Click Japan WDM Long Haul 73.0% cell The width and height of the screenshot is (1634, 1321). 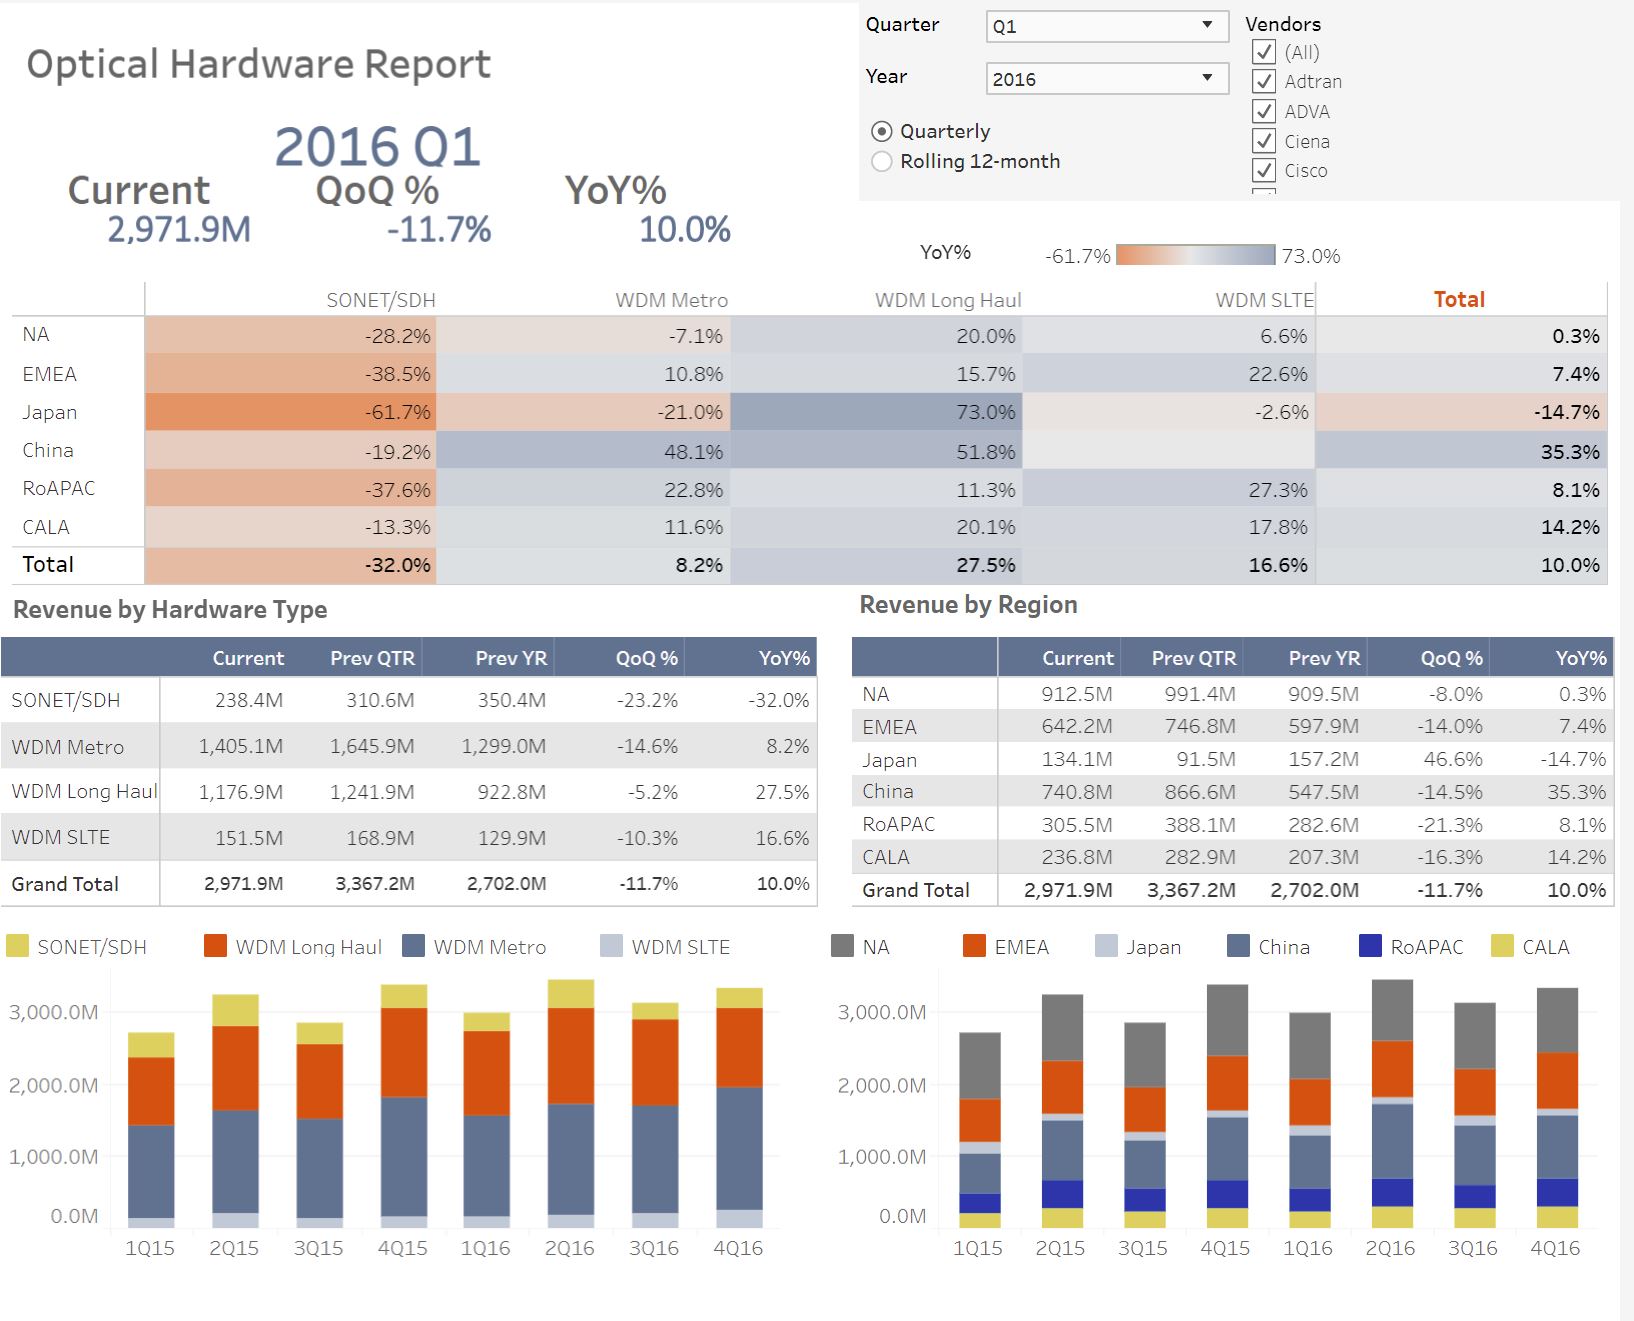876,412
